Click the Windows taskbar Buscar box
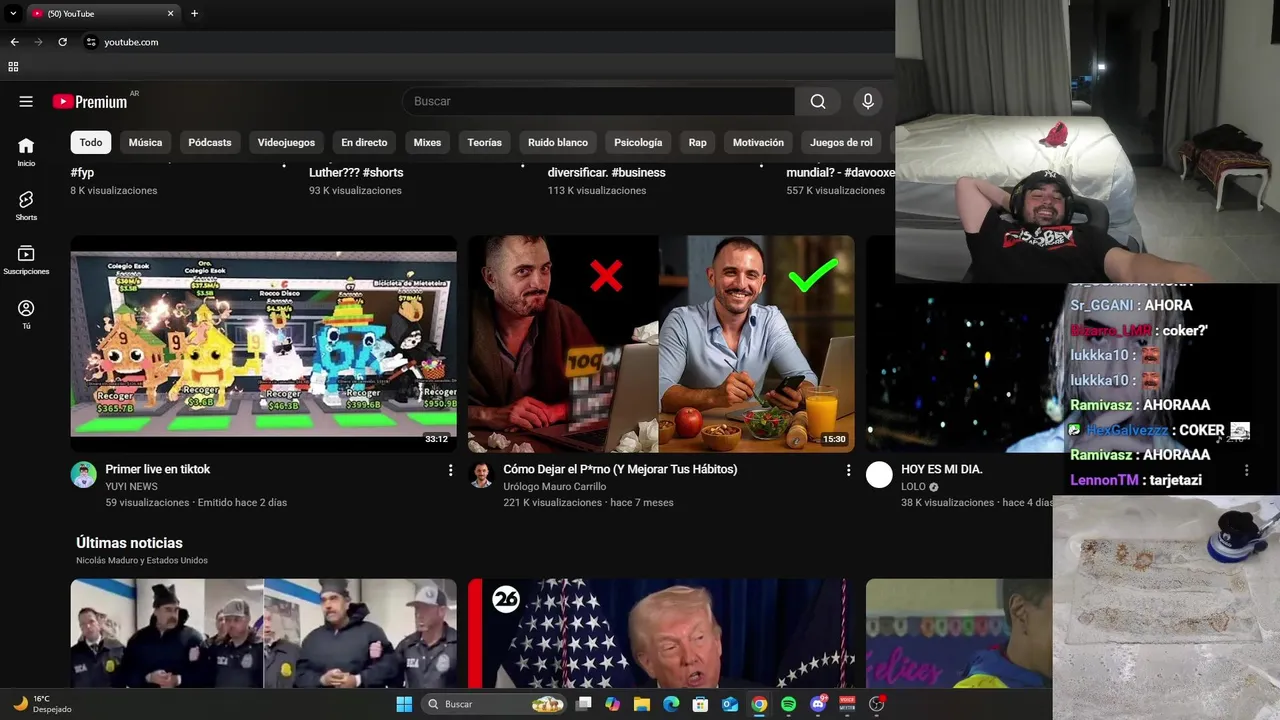This screenshot has height=720, width=1280. 494,704
